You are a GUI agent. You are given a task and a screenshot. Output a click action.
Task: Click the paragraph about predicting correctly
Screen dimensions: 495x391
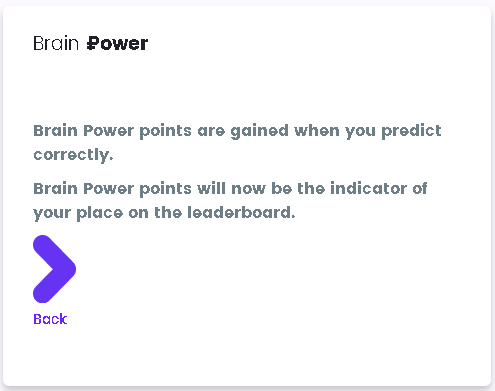pos(237,143)
